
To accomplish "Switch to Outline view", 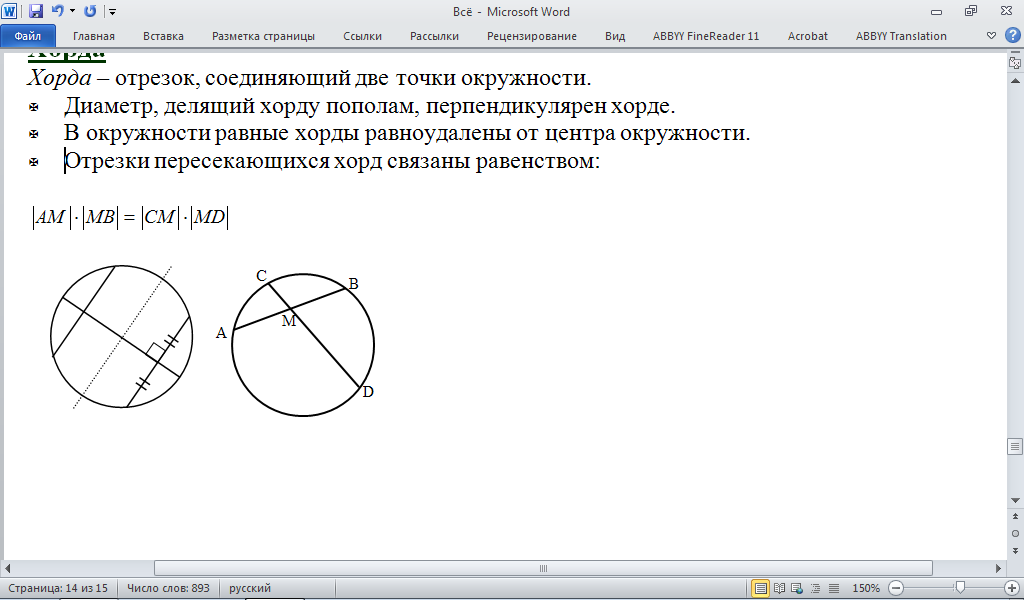I will pyautogui.click(x=816, y=588).
